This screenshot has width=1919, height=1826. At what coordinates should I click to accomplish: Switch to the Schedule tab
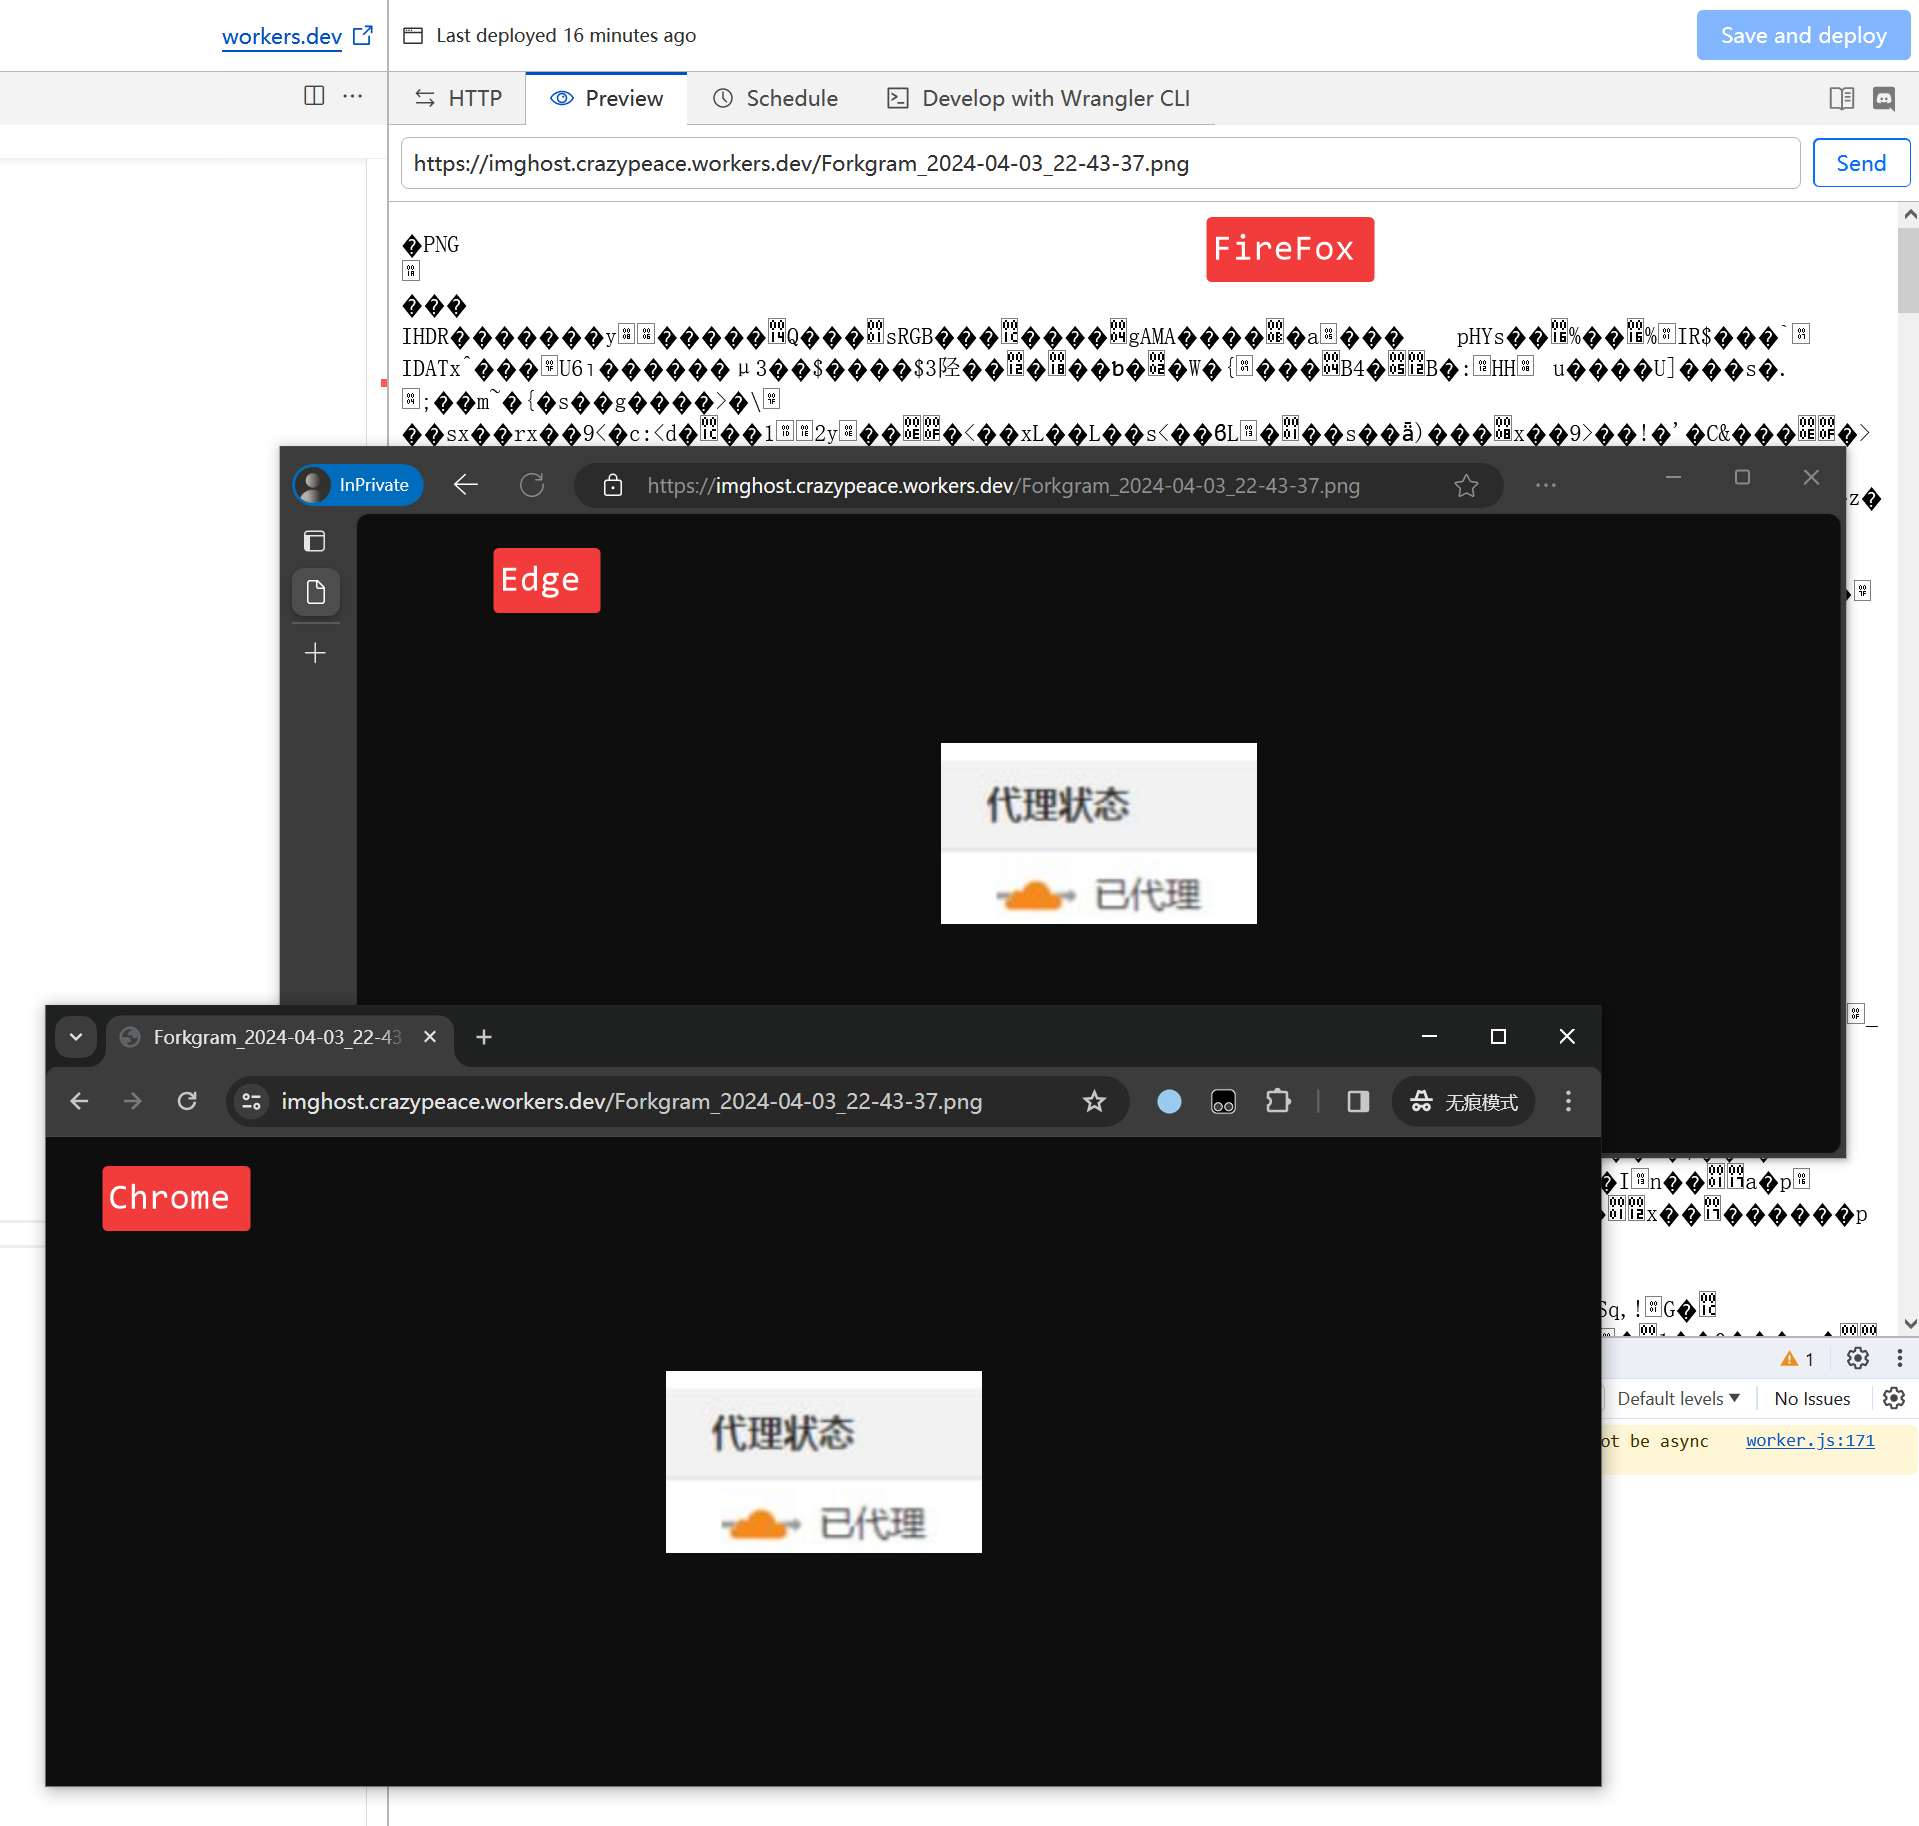tap(775, 98)
